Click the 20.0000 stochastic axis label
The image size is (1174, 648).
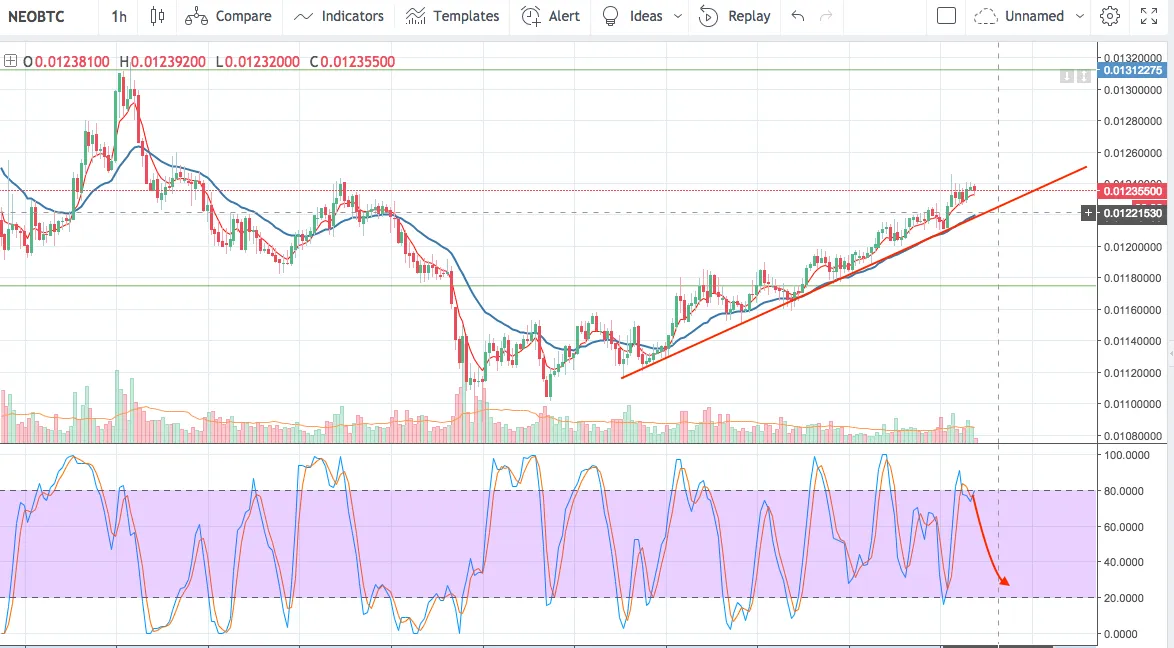point(1123,598)
